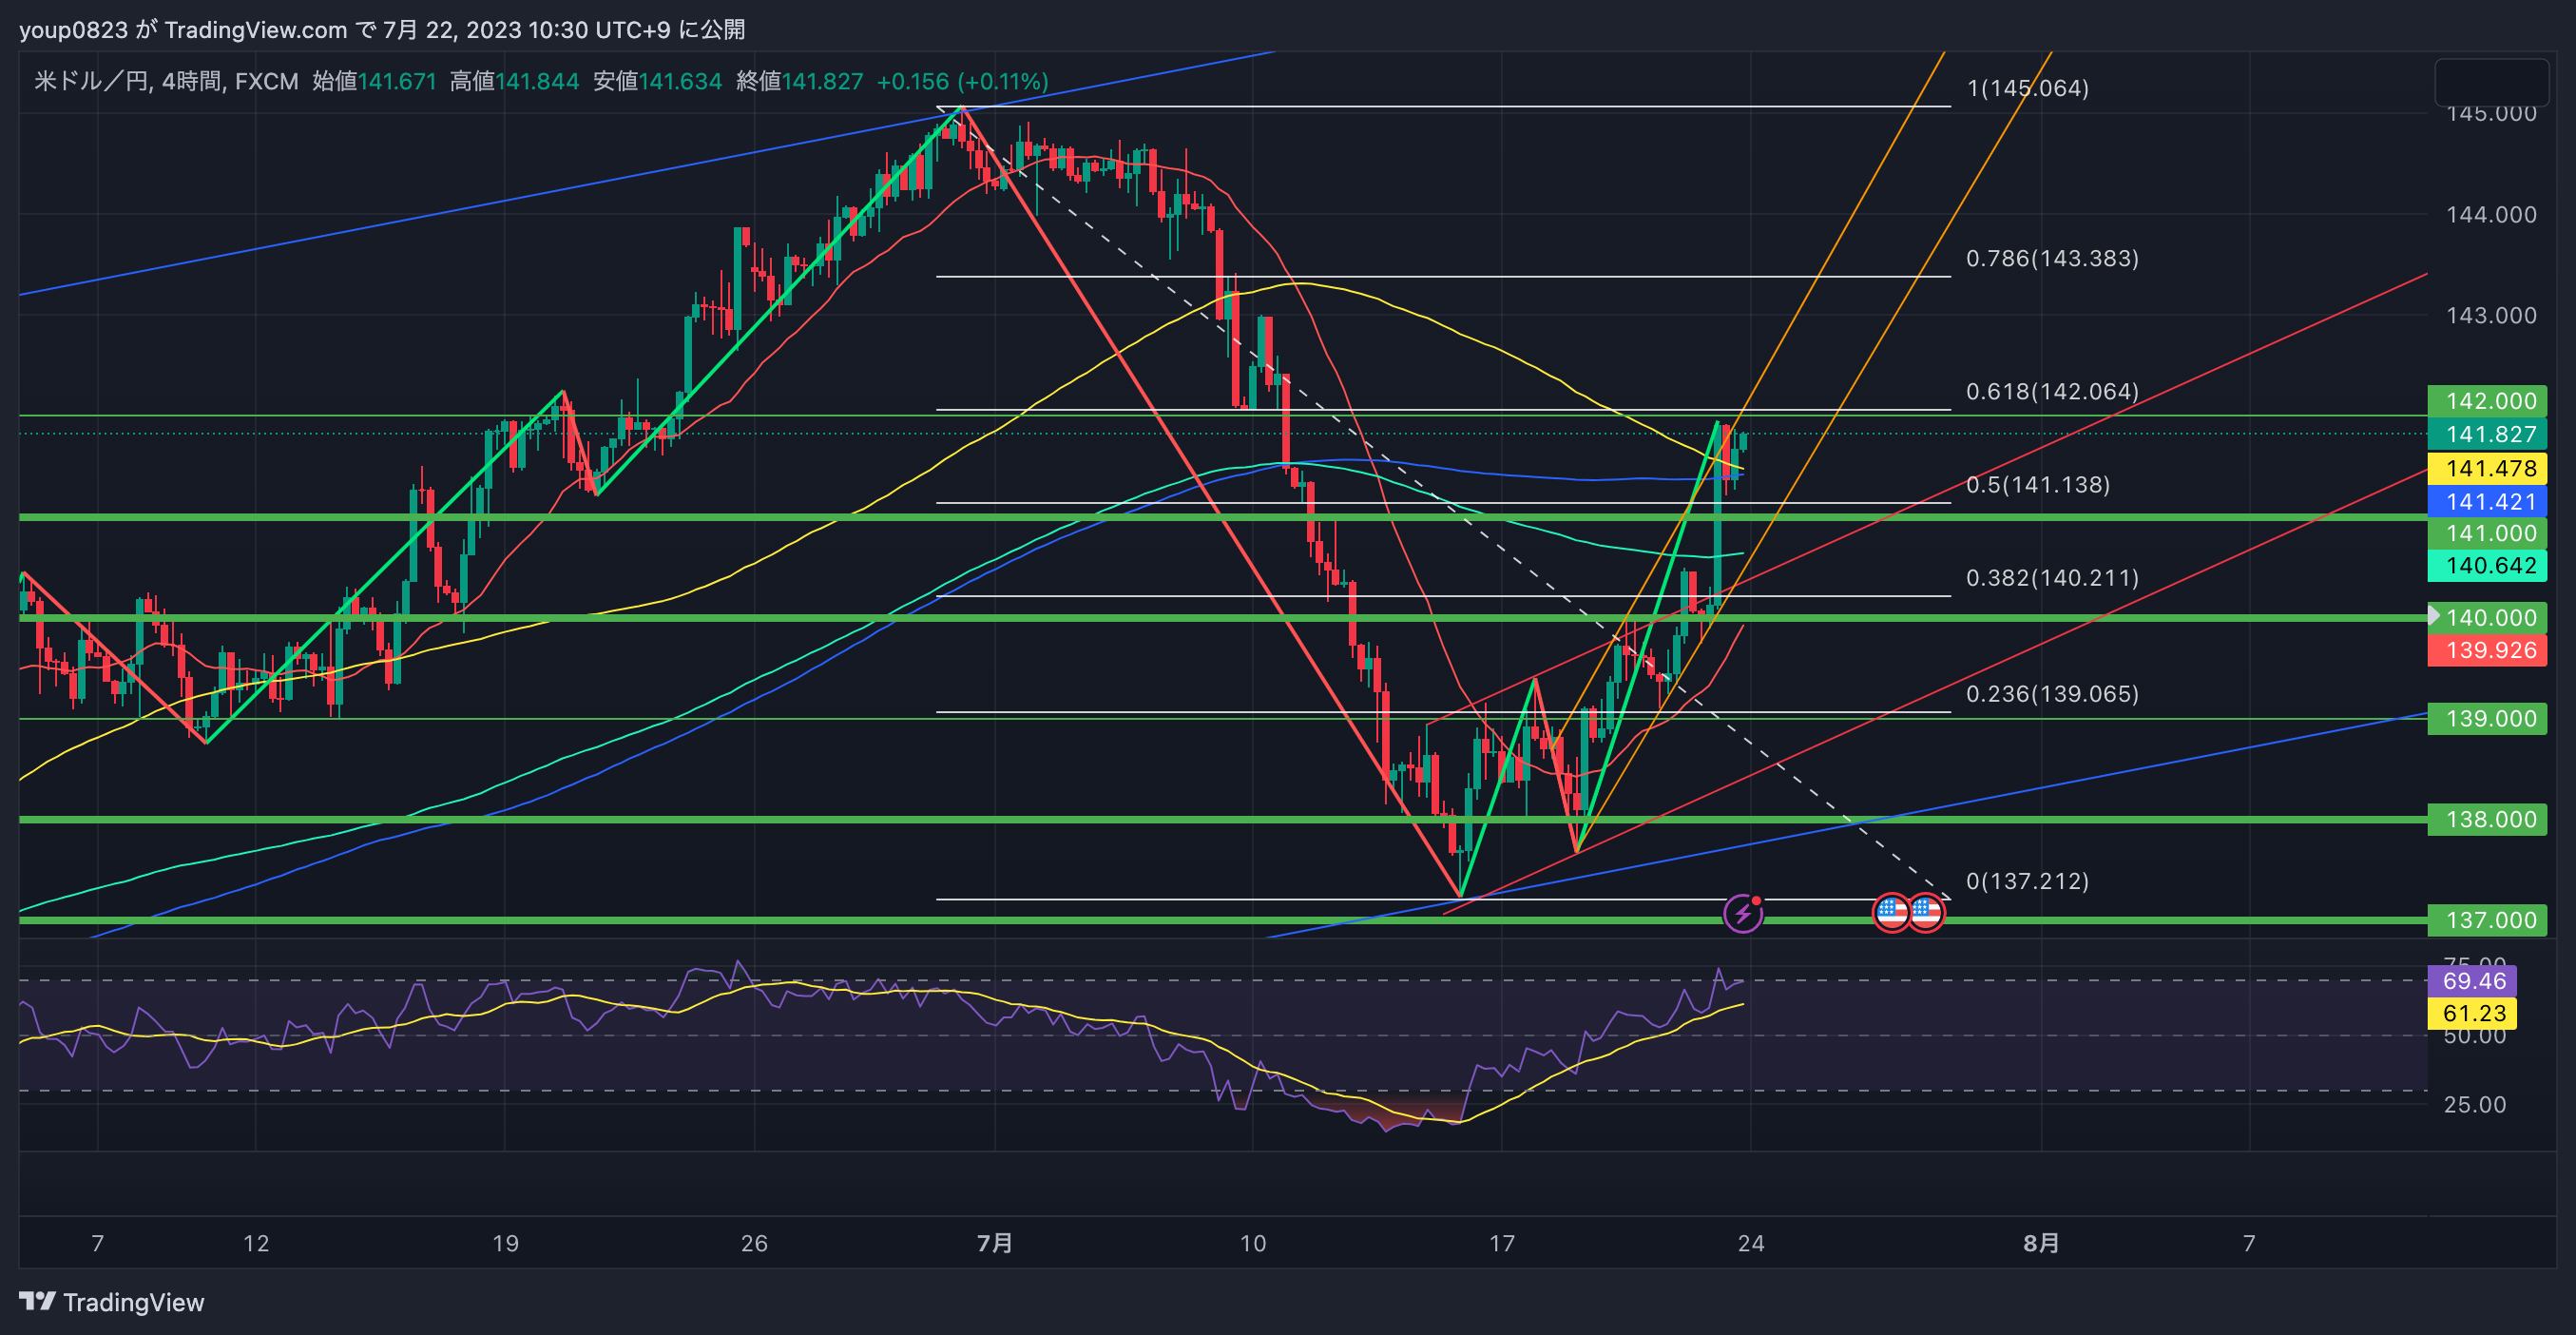This screenshot has width=2576, height=1335.
Task: Select the 141.000 horizontal level label
Action: click(x=2487, y=533)
